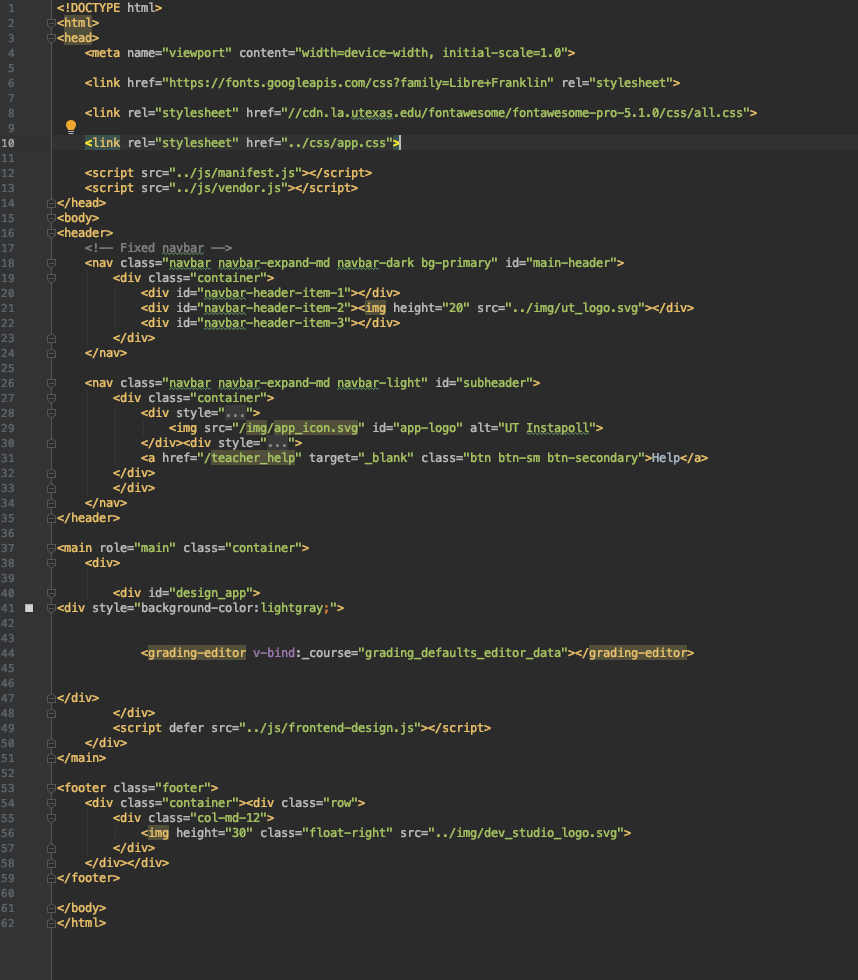Click the ut_logo.svg image path
858x980 pixels.
pos(576,308)
